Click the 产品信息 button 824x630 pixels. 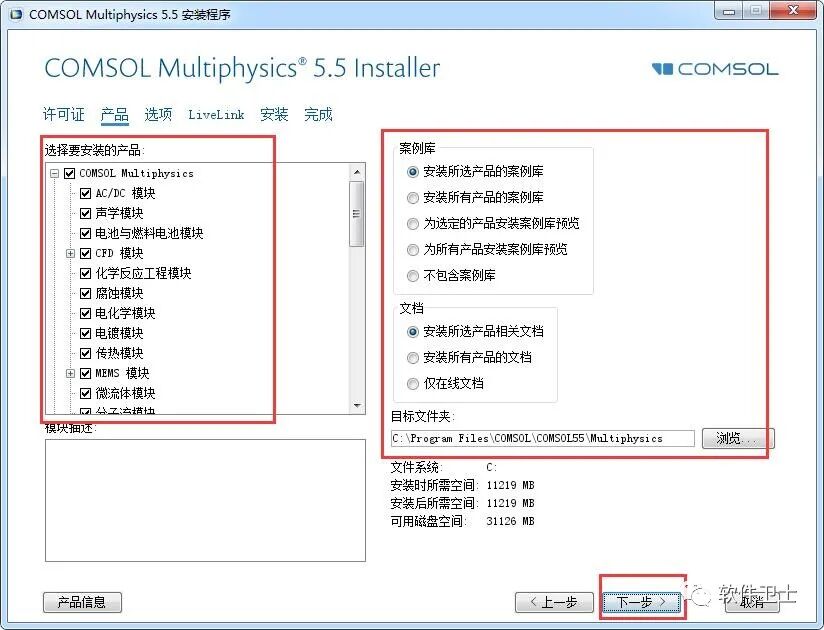(83, 602)
